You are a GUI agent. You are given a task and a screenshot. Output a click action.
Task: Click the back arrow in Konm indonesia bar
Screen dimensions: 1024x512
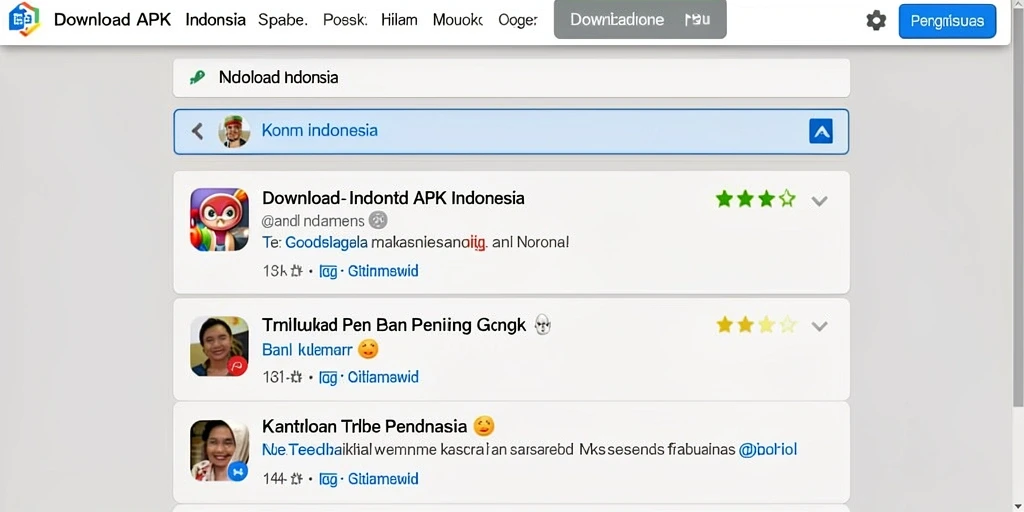[x=197, y=131]
